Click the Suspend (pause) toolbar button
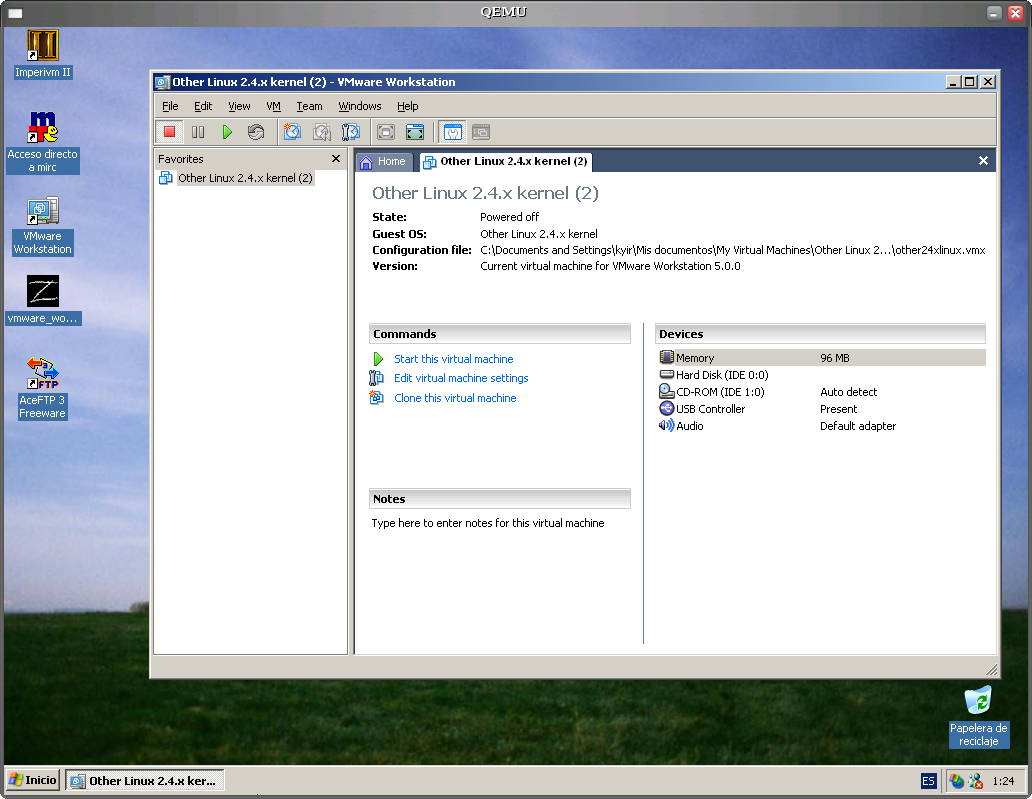The width and height of the screenshot is (1032, 799). (198, 132)
